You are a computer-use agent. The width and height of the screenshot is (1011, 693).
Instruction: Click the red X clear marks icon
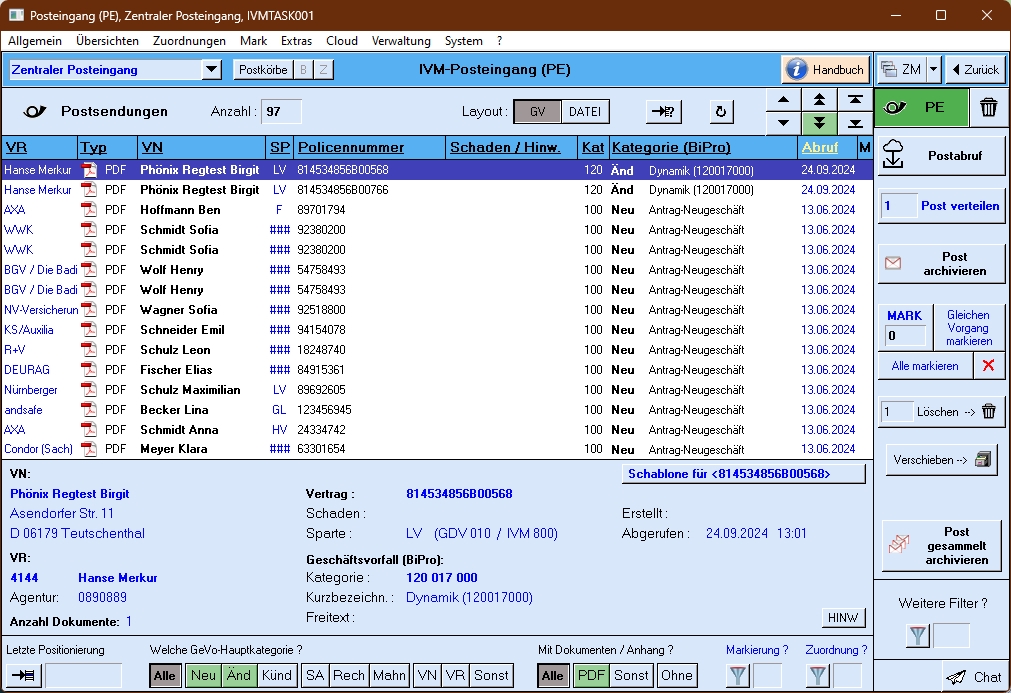[988, 366]
